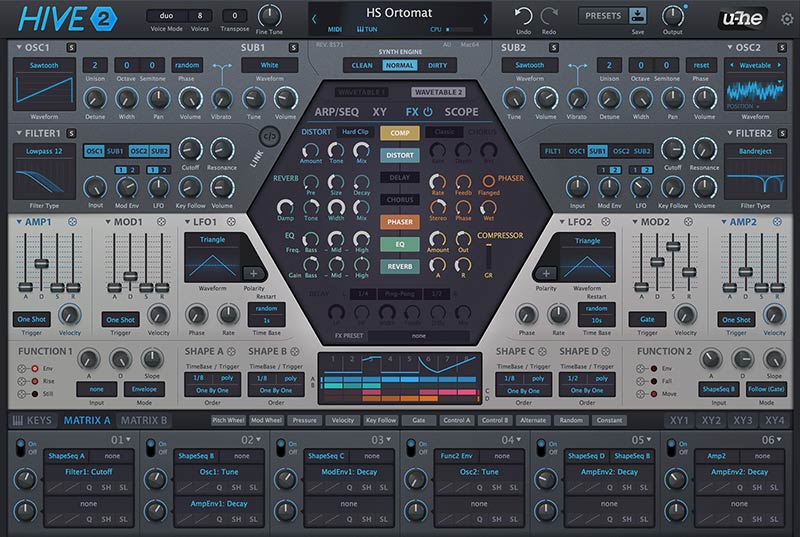Click the FILTER1 solo S button
The width and height of the screenshot is (800, 537).
[71, 133]
